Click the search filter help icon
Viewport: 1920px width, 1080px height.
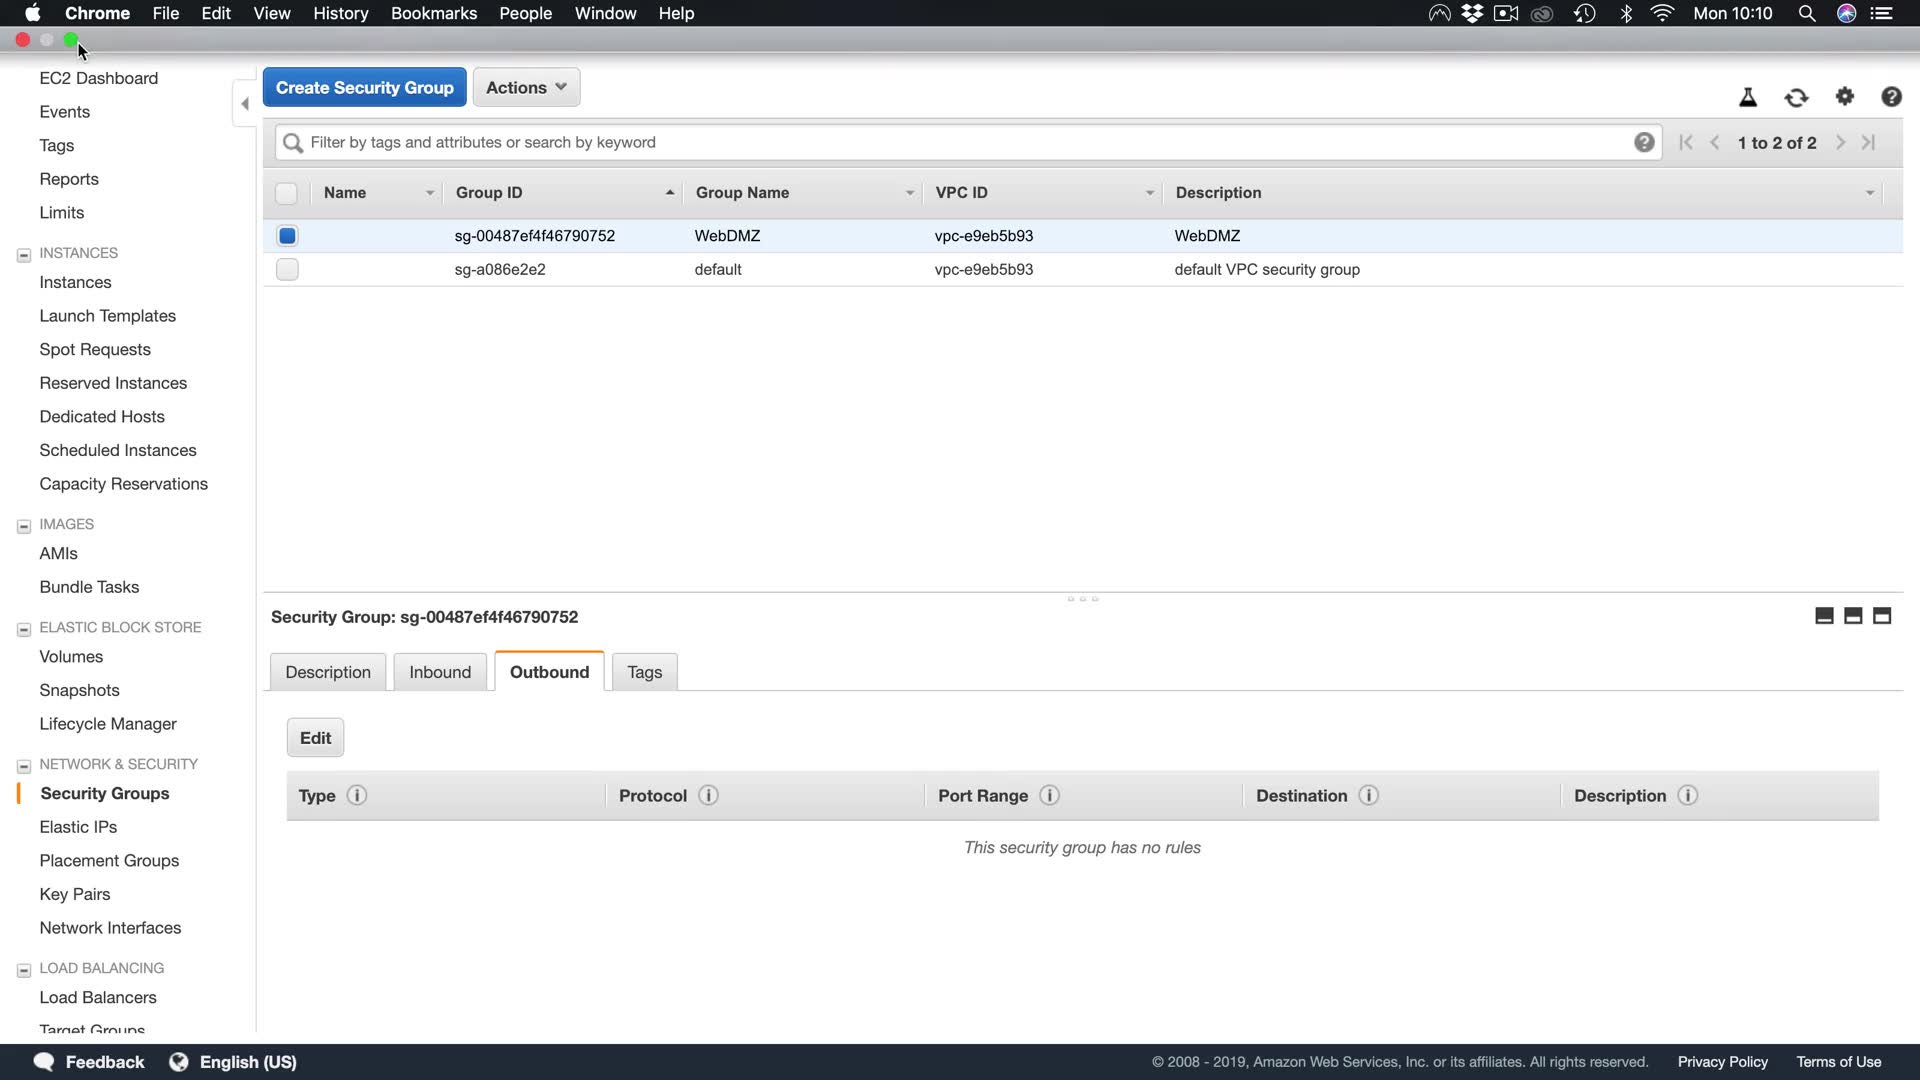tap(1644, 142)
